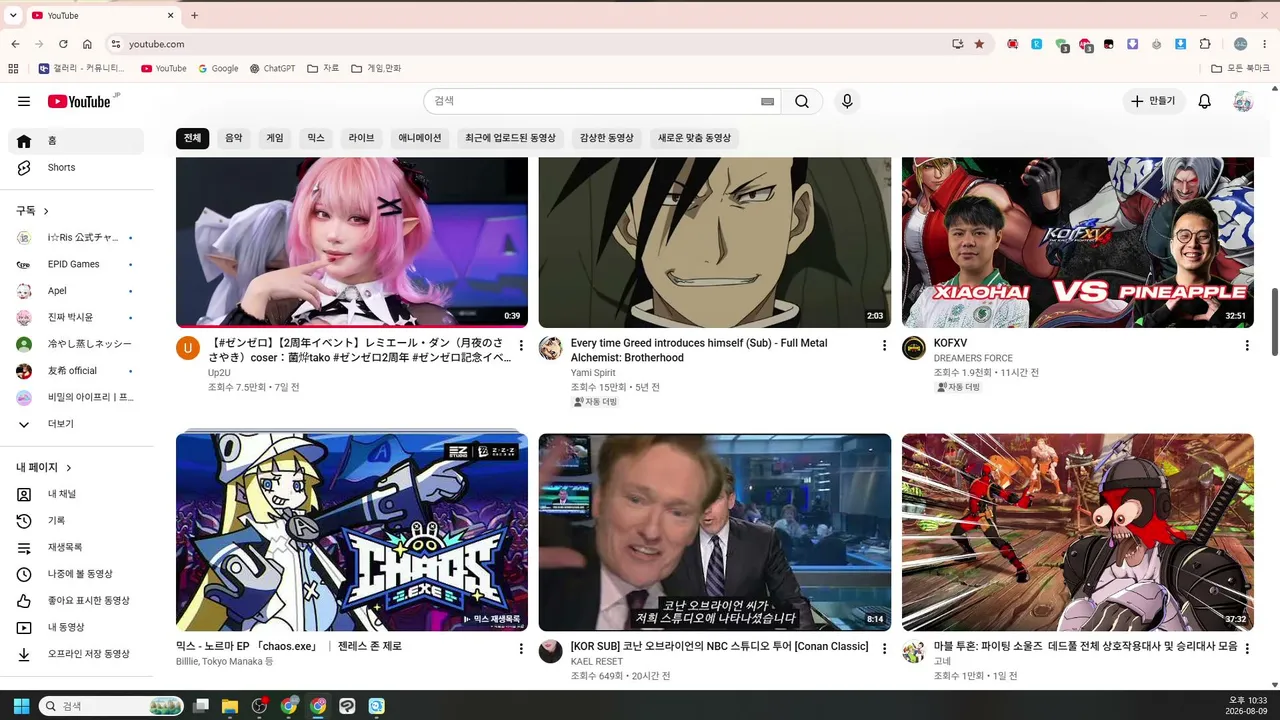
Task: Open the Chrome profile avatar
Action: point(1241,44)
